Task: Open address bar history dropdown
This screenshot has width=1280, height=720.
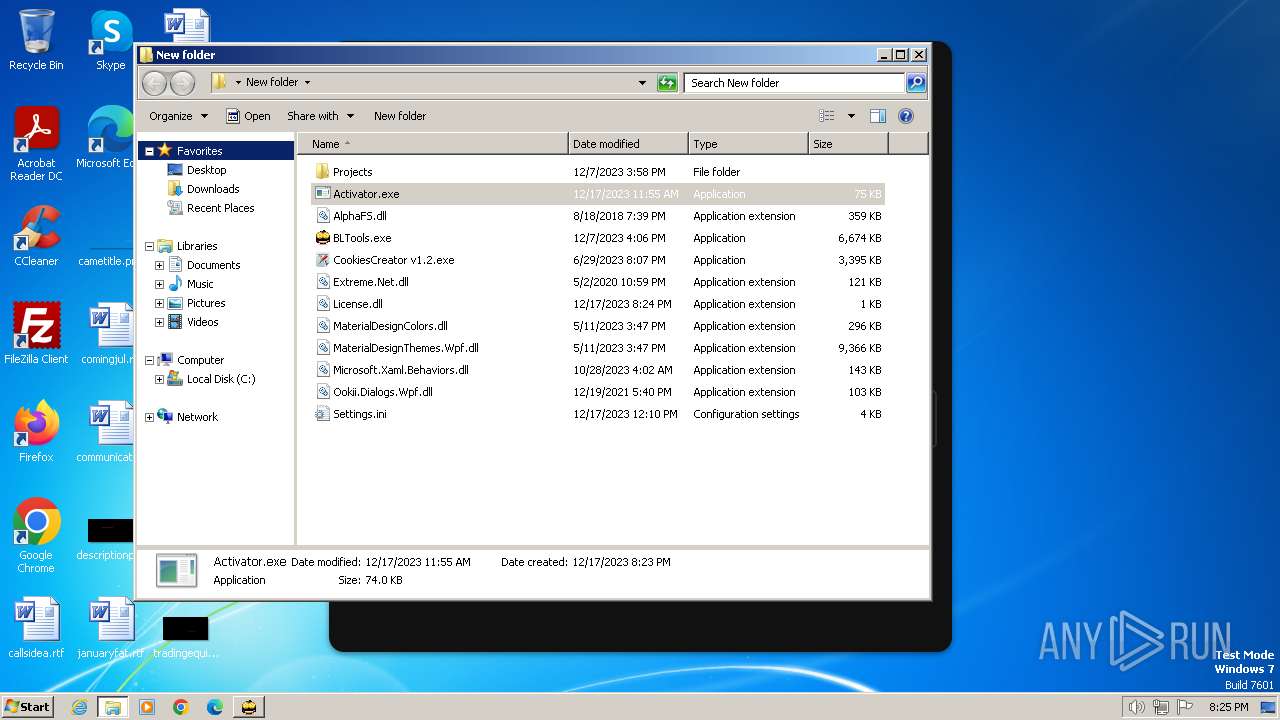Action: pos(642,83)
